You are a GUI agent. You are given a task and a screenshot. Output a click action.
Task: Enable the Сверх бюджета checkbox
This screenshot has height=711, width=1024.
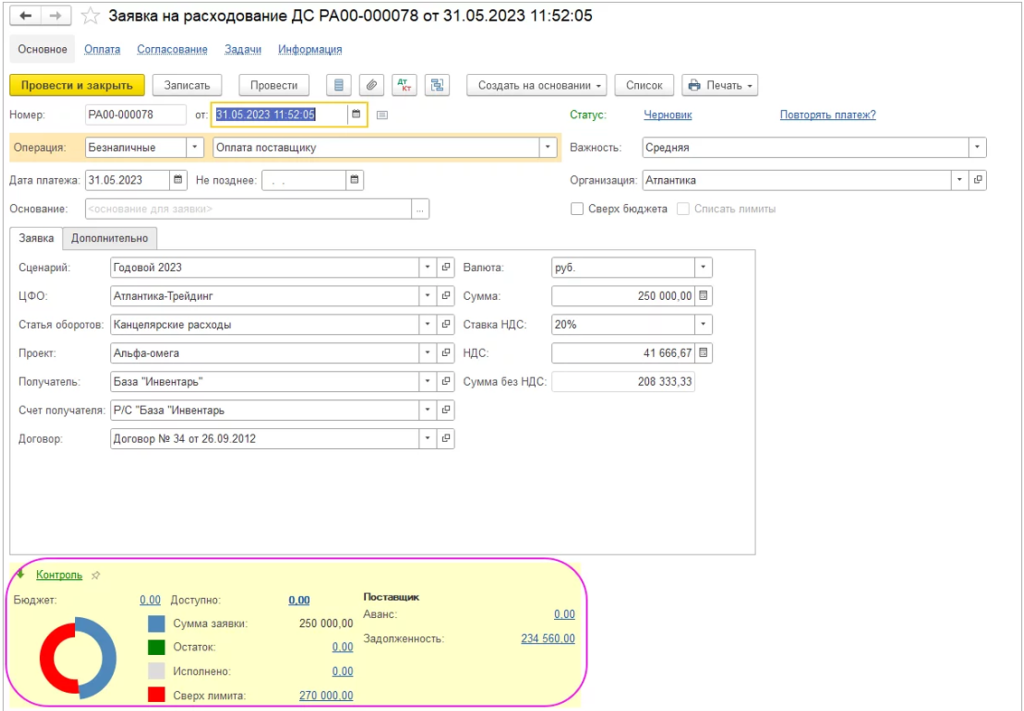[x=577, y=209]
